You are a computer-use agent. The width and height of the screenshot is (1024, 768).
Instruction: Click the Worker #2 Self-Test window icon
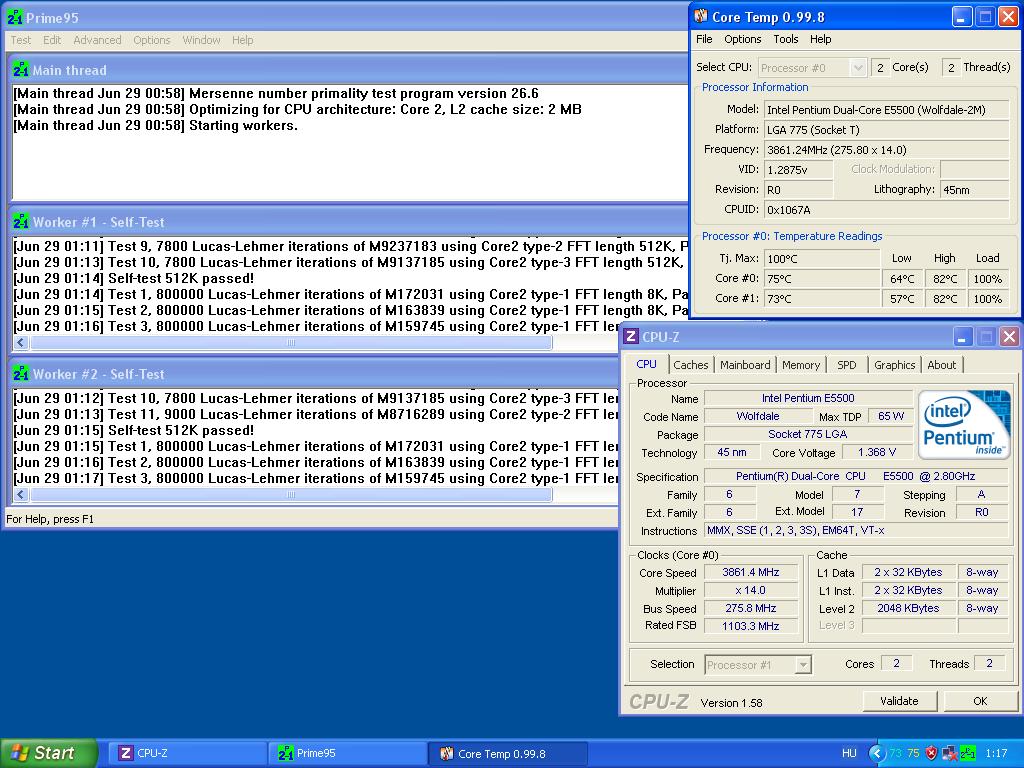tap(20, 374)
